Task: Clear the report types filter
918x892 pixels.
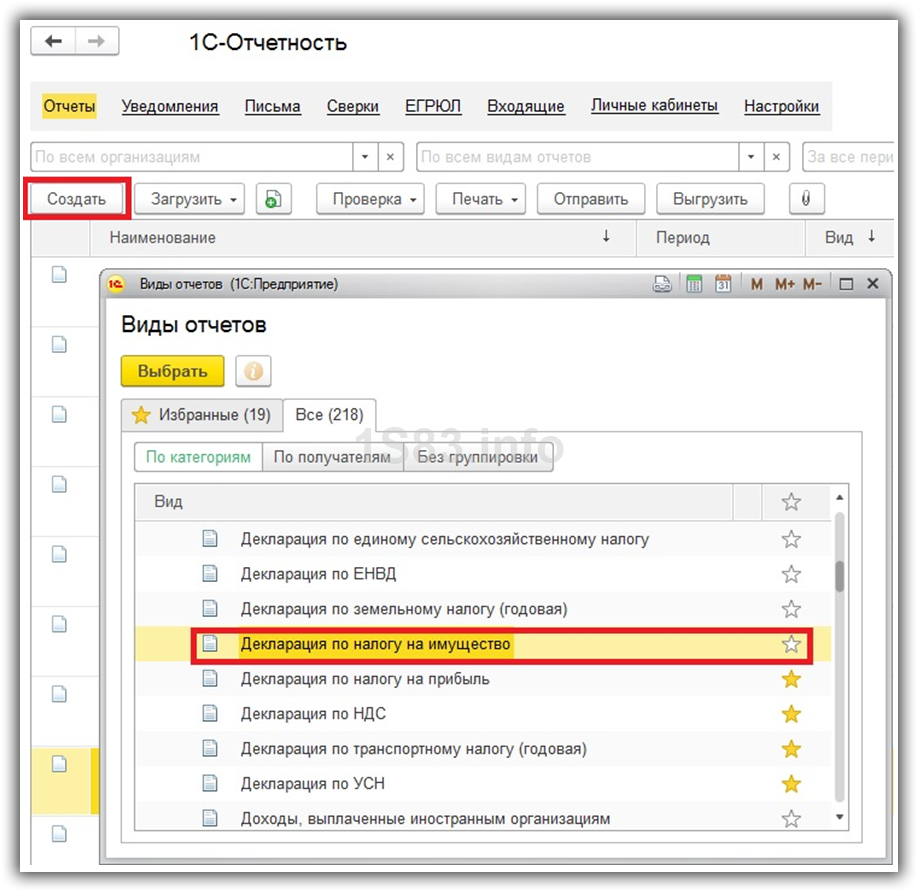Action: pos(776,157)
